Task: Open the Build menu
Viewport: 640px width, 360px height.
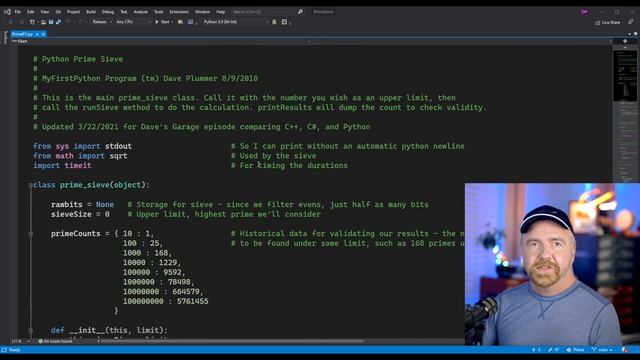Action: 91,12
